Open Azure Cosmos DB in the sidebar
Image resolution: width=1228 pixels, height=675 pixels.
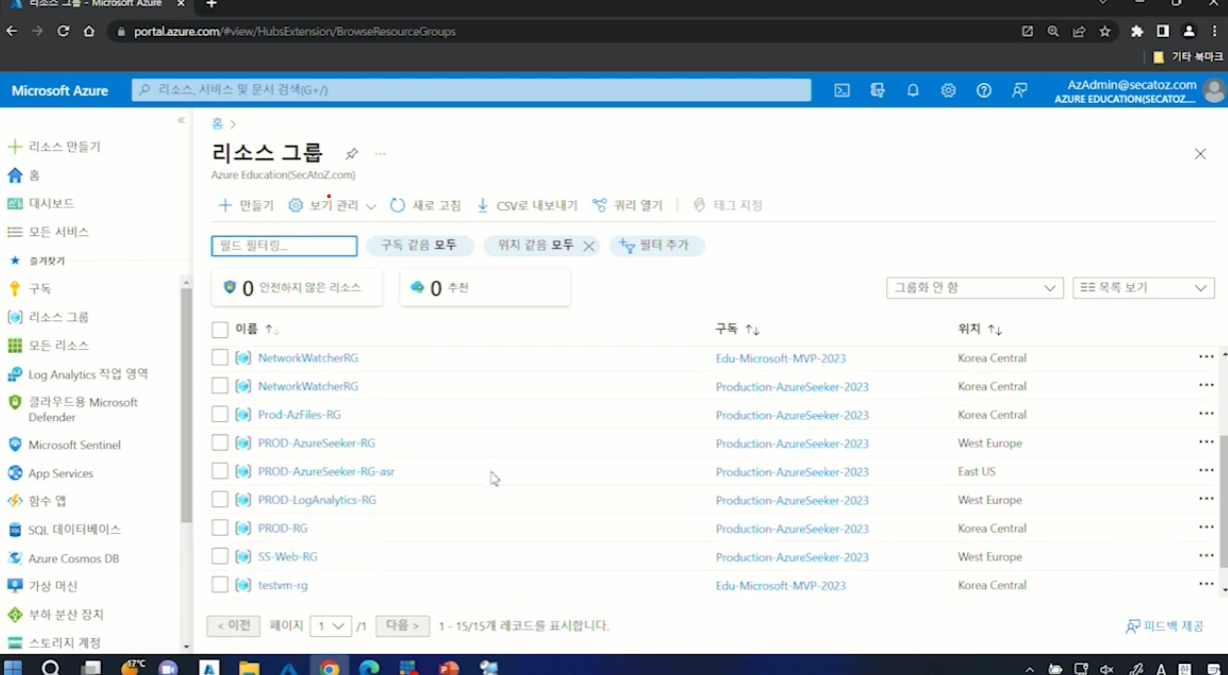[x=73, y=558]
